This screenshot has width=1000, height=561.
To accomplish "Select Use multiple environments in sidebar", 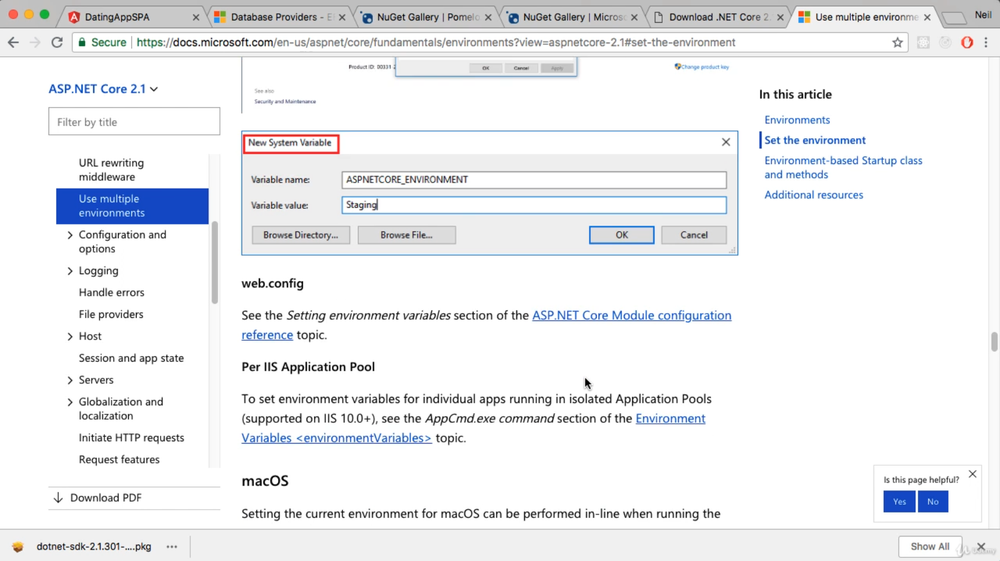I will click(132, 206).
